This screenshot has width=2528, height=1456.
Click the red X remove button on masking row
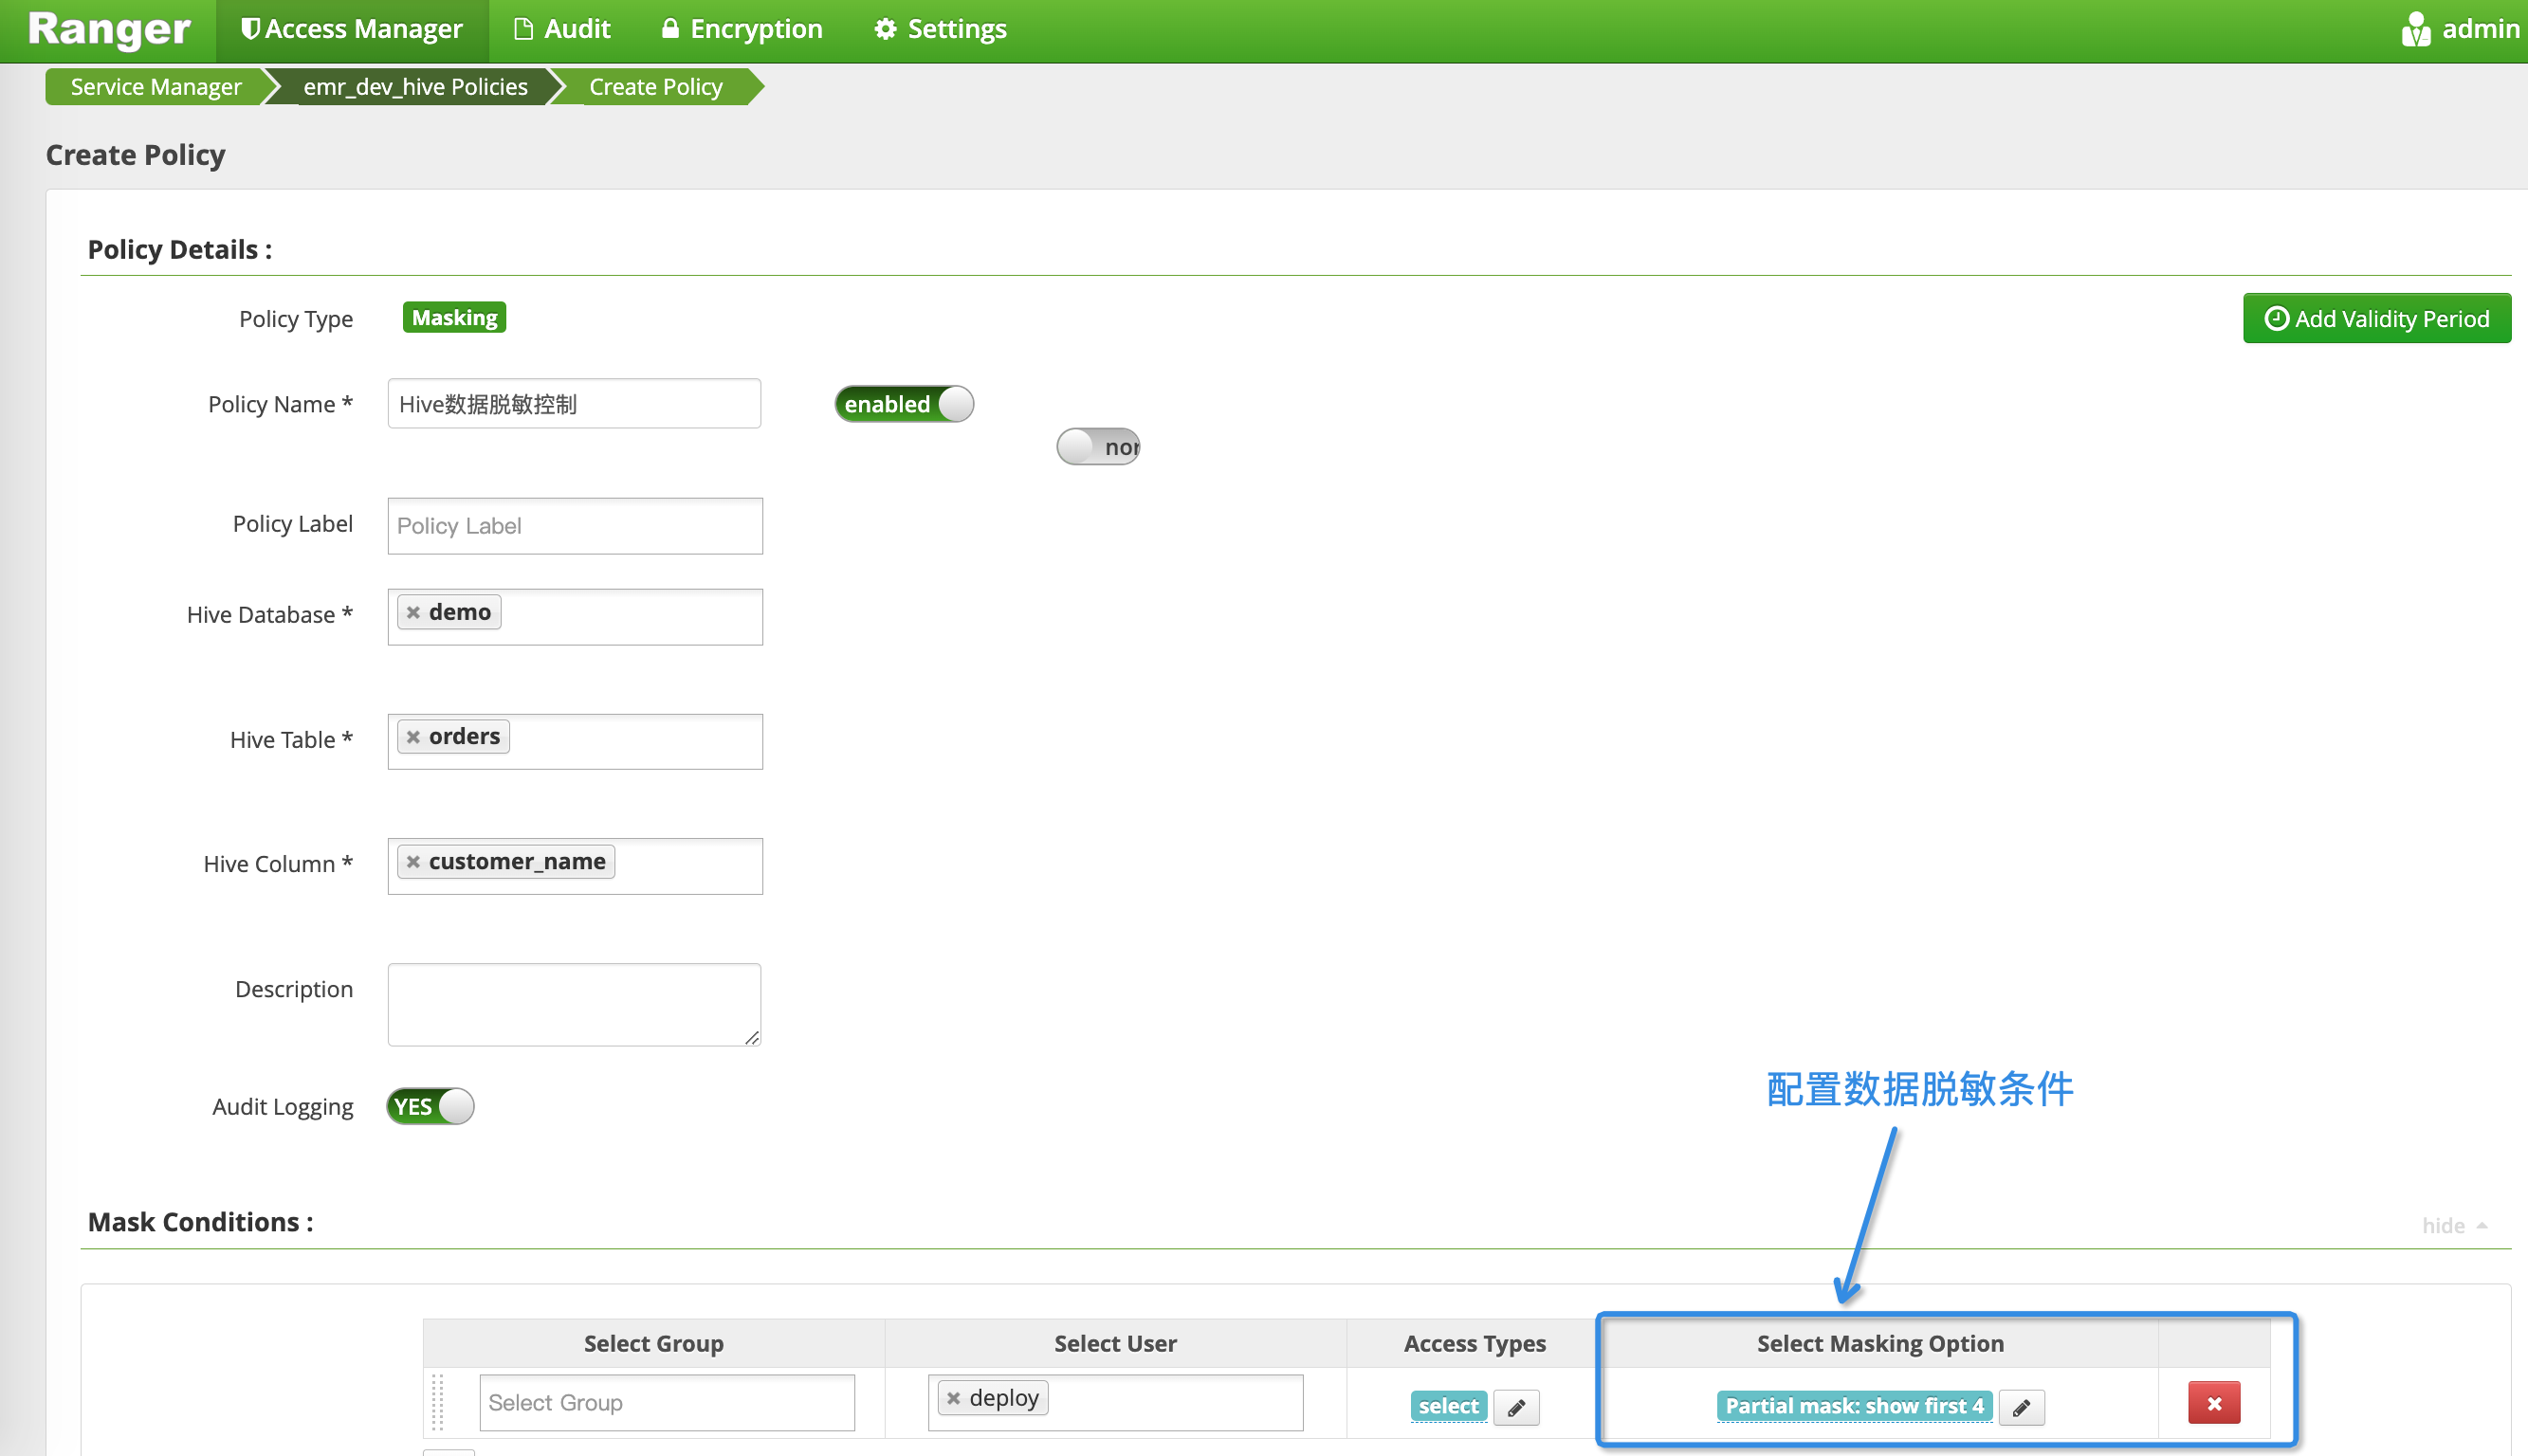[2215, 1402]
